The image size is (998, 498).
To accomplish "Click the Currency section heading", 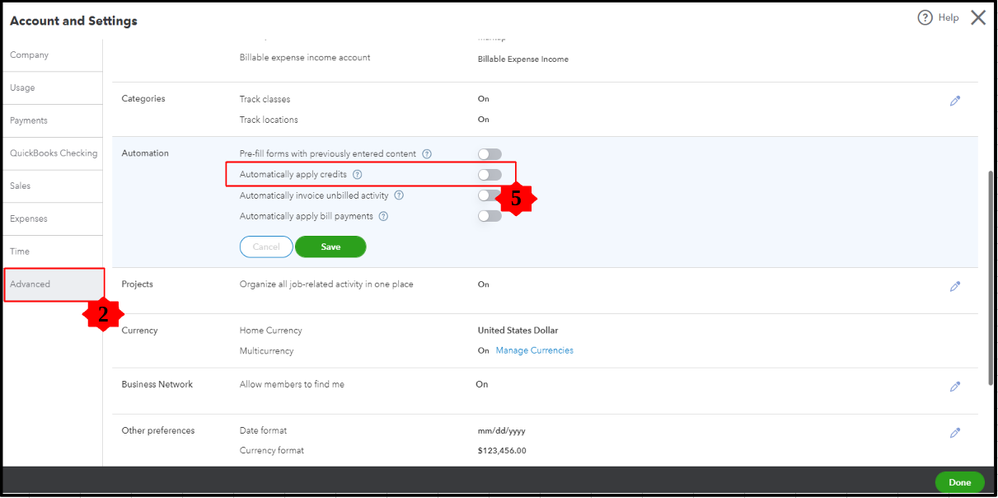I will pos(139,331).
